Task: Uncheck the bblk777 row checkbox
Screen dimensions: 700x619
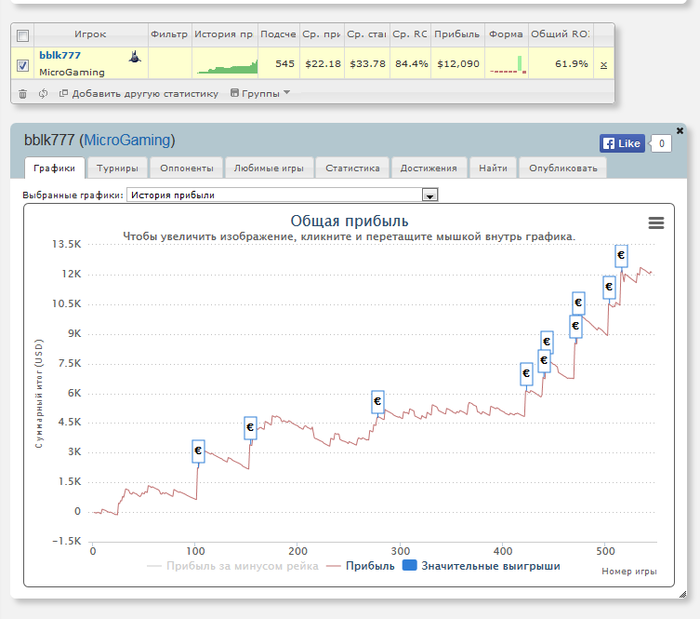Action: click(23, 65)
